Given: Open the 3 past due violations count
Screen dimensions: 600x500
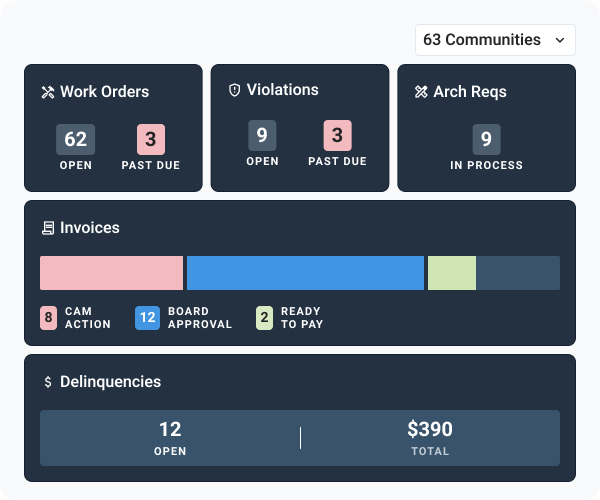Looking at the screenshot, I should click(x=338, y=135).
